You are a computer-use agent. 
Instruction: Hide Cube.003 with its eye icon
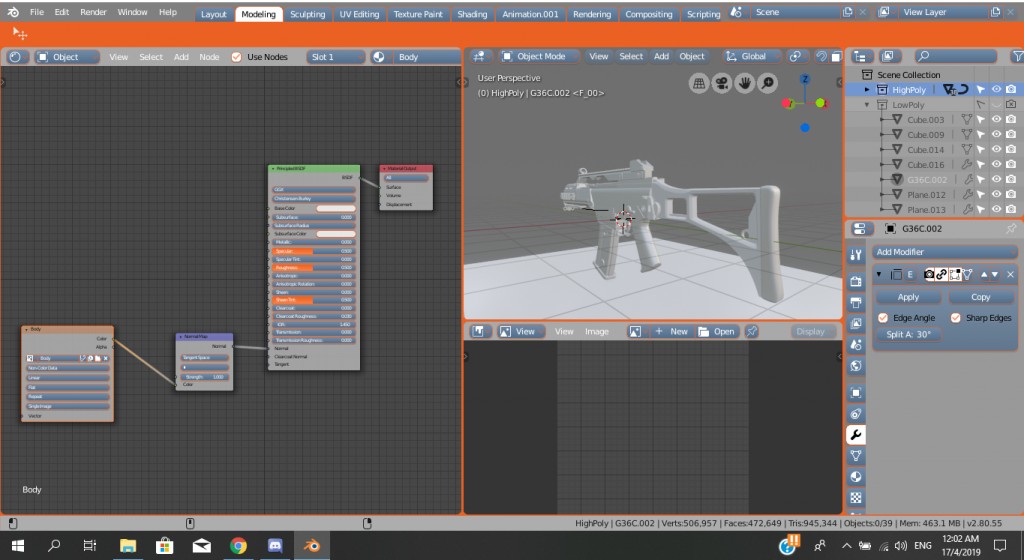996,120
